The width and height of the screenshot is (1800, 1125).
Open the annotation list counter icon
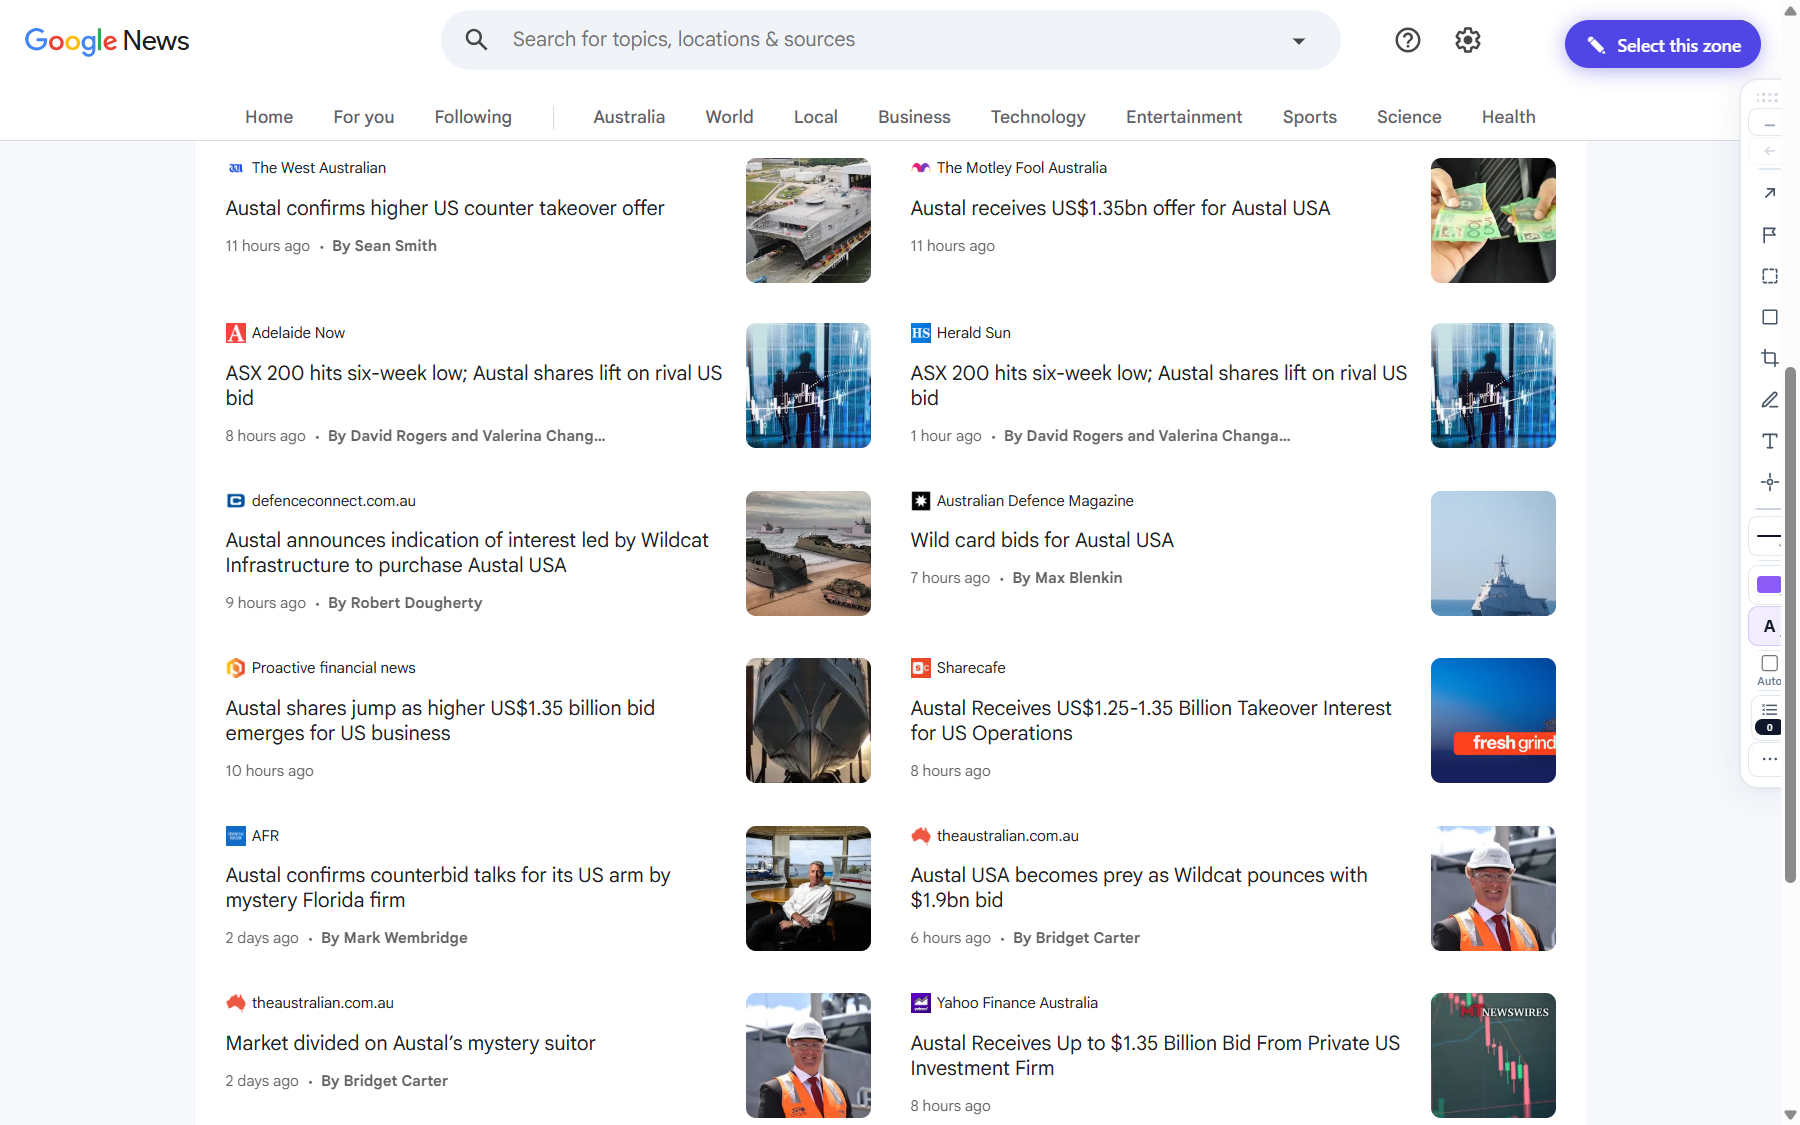coord(1769,718)
